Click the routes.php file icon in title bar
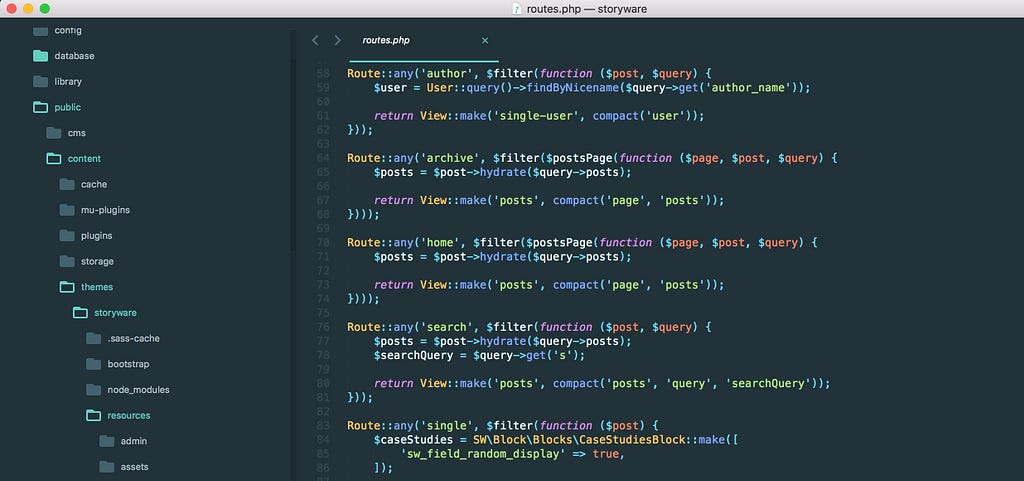This screenshot has width=1024, height=481. 517,9
